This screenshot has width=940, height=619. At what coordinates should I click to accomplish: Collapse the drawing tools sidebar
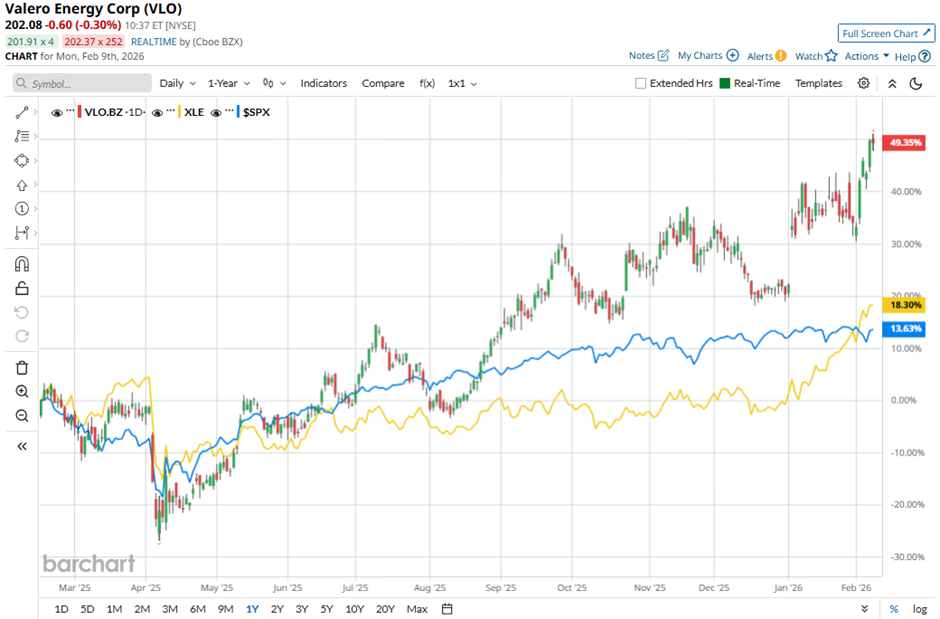pyautogui.click(x=20, y=446)
